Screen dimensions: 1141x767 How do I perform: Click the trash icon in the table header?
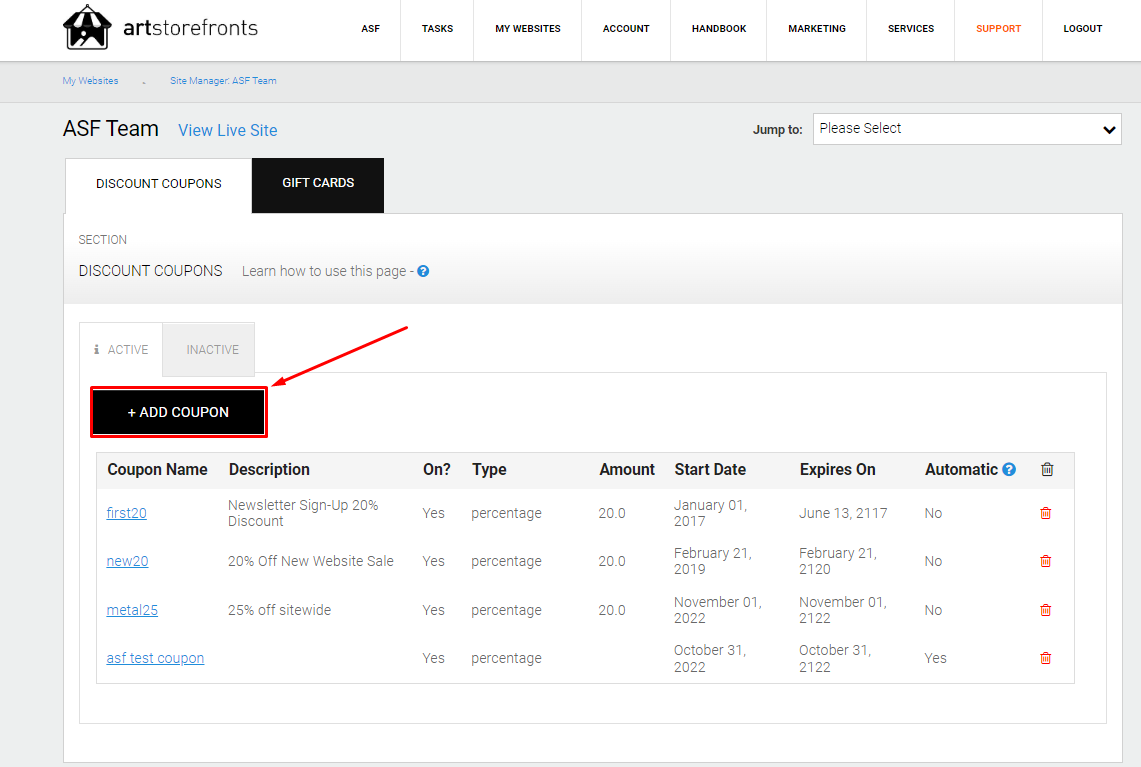click(x=1047, y=469)
